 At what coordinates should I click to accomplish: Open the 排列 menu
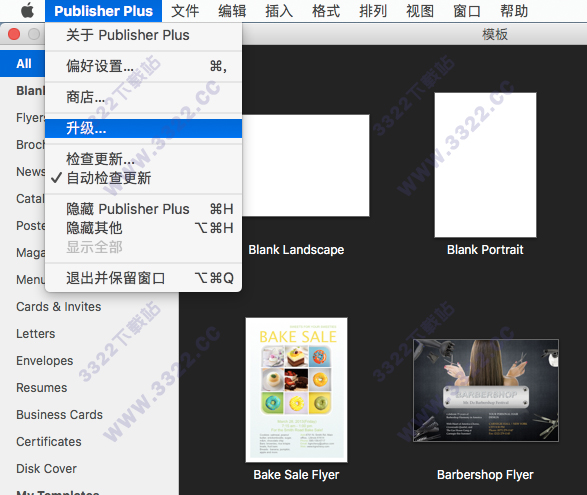coord(373,11)
